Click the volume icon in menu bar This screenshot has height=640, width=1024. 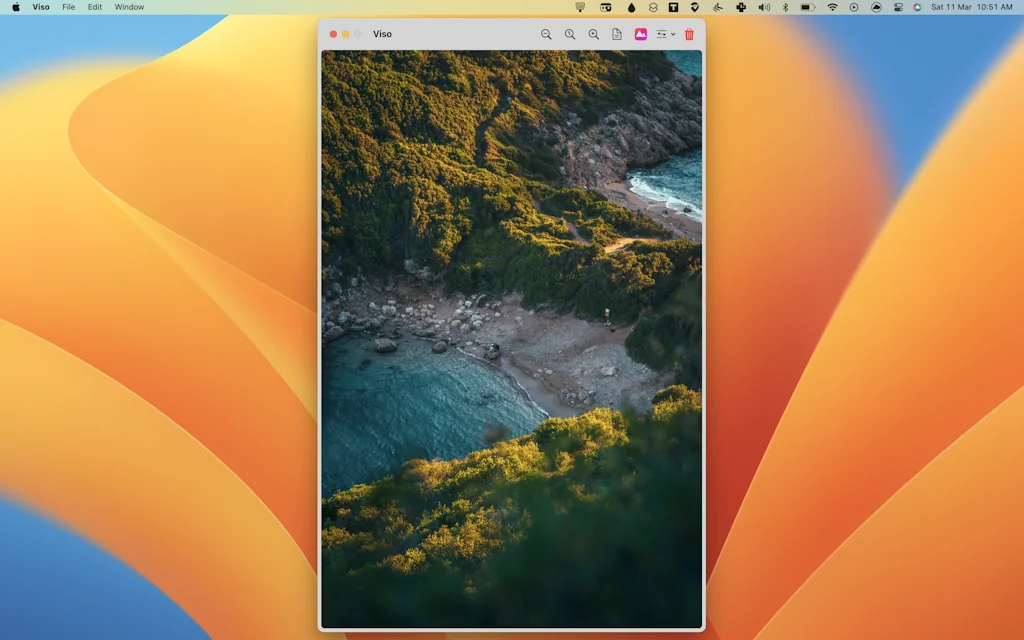(x=764, y=7)
